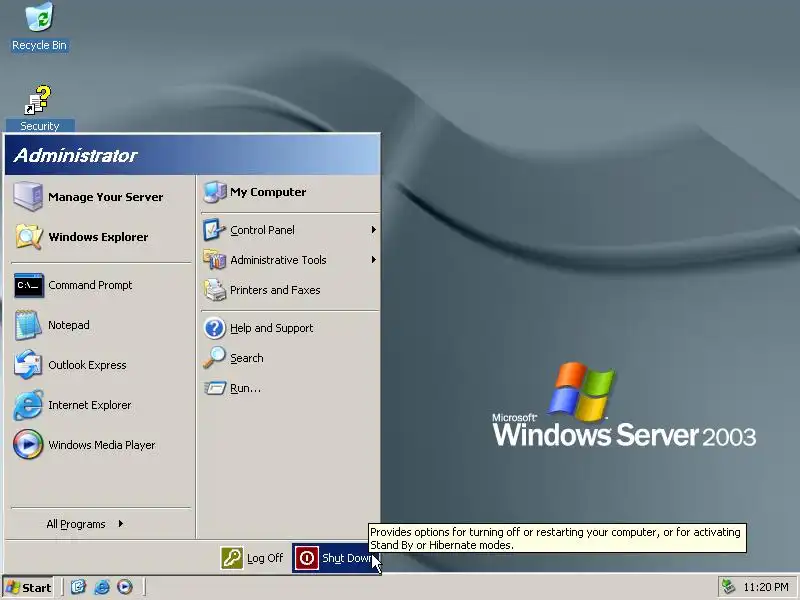Image resolution: width=800 pixels, height=600 pixels.
Task: Click the Administrative Tools icon
Action: [x=214, y=260]
